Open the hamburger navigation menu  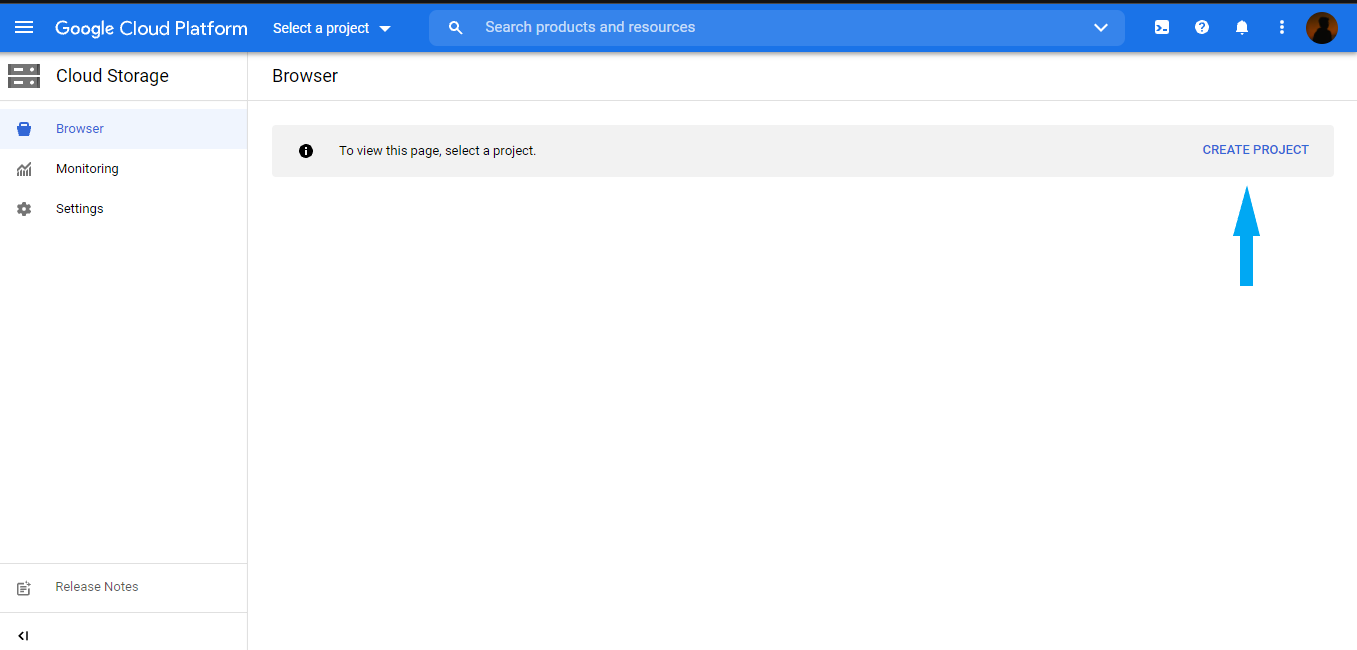[24, 28]
